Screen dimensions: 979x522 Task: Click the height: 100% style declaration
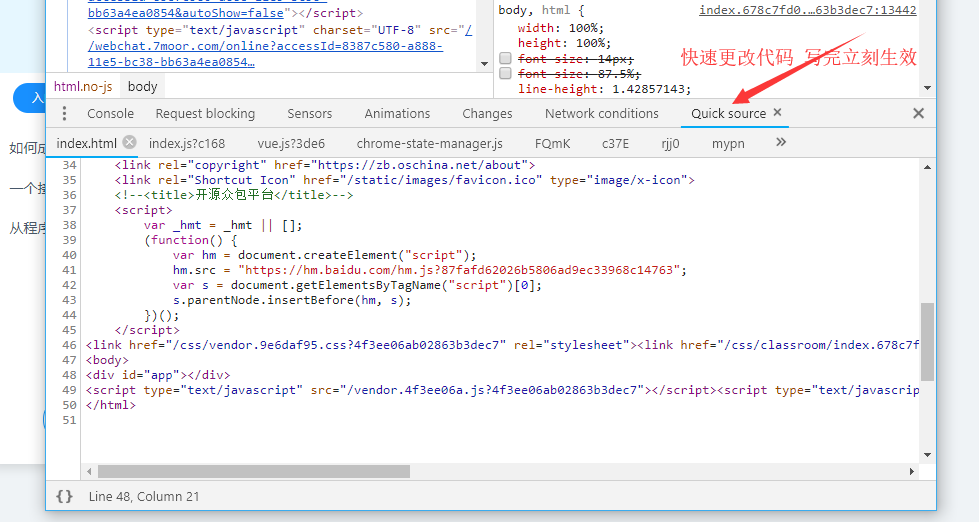pos(564,44)
